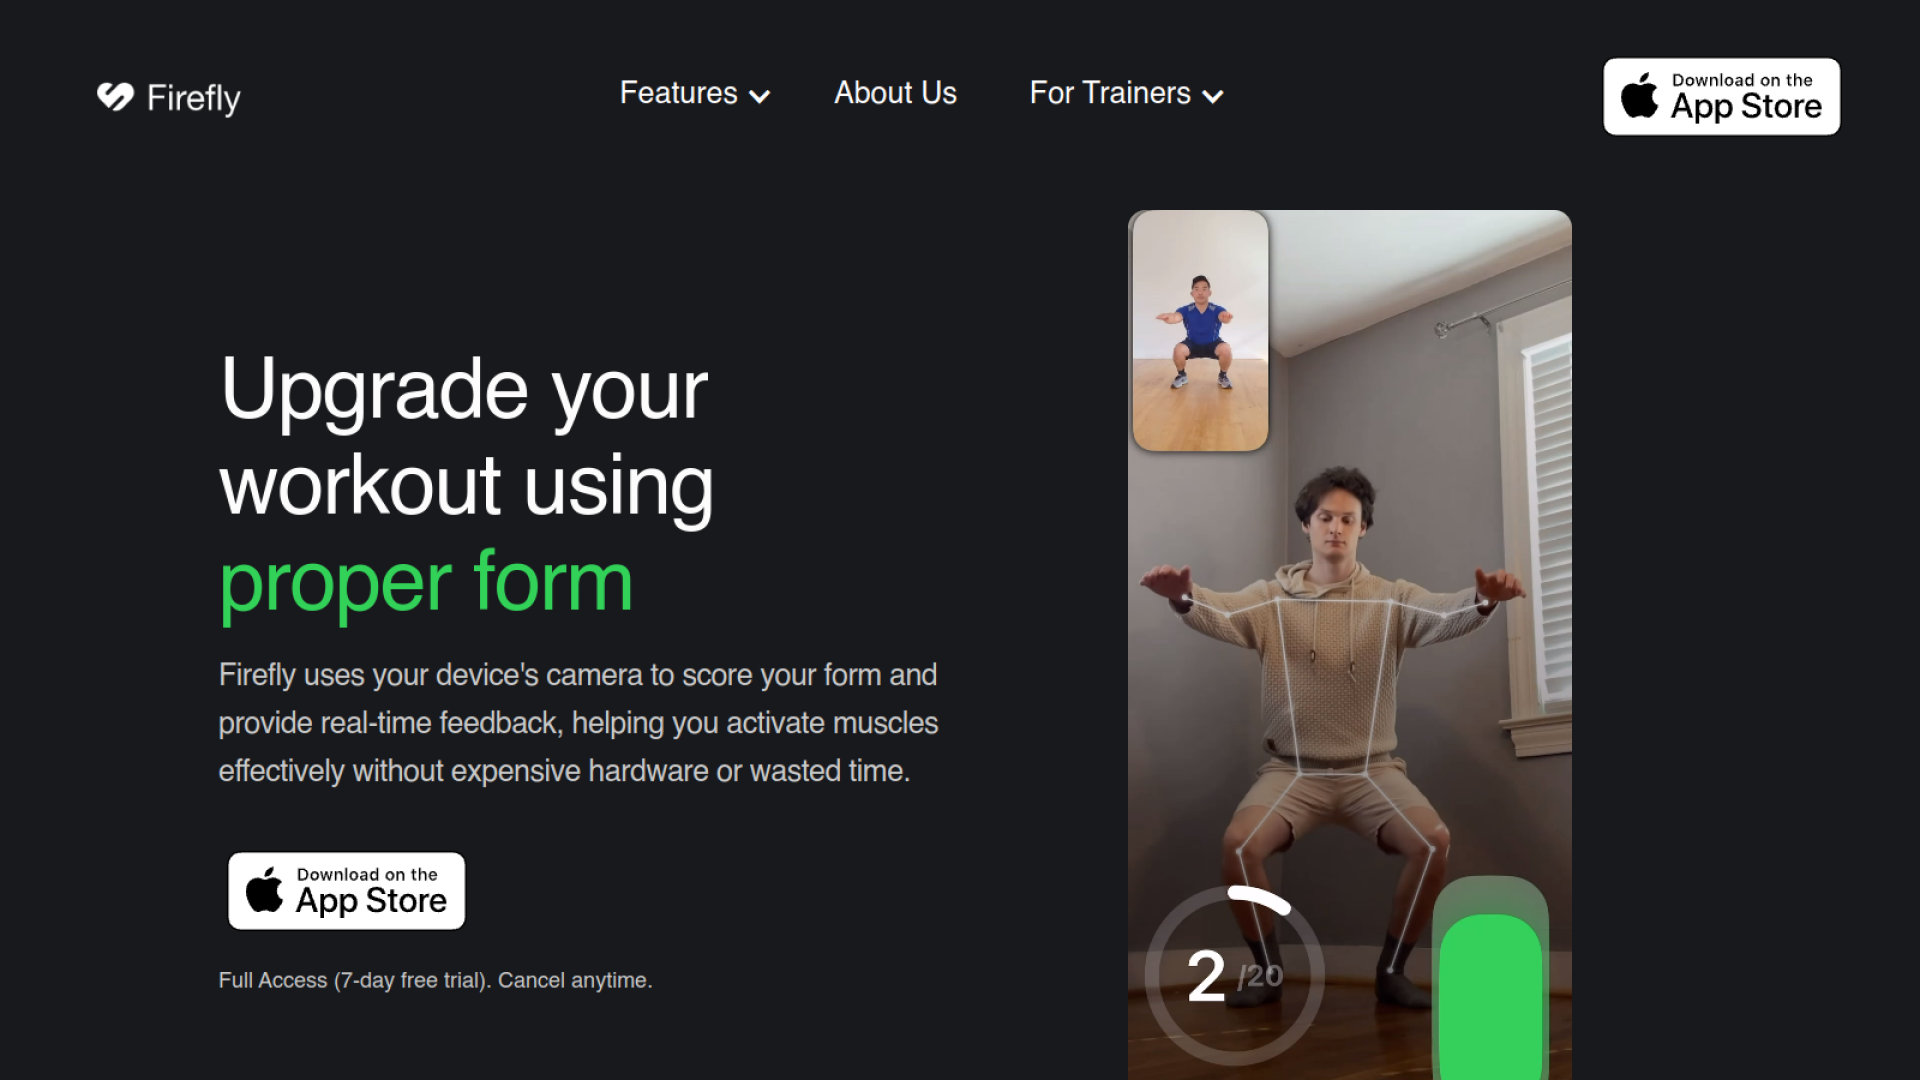Click the 'Full Access (7-day free trial)' text
Viewport: 1920px width, 1080px height.
[435, 980]
